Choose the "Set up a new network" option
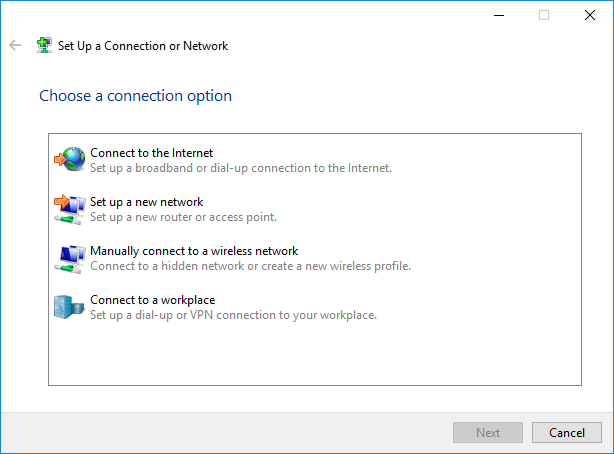This screenshot has height=454, width=614. pyautogui.click(x=146, y=202)
